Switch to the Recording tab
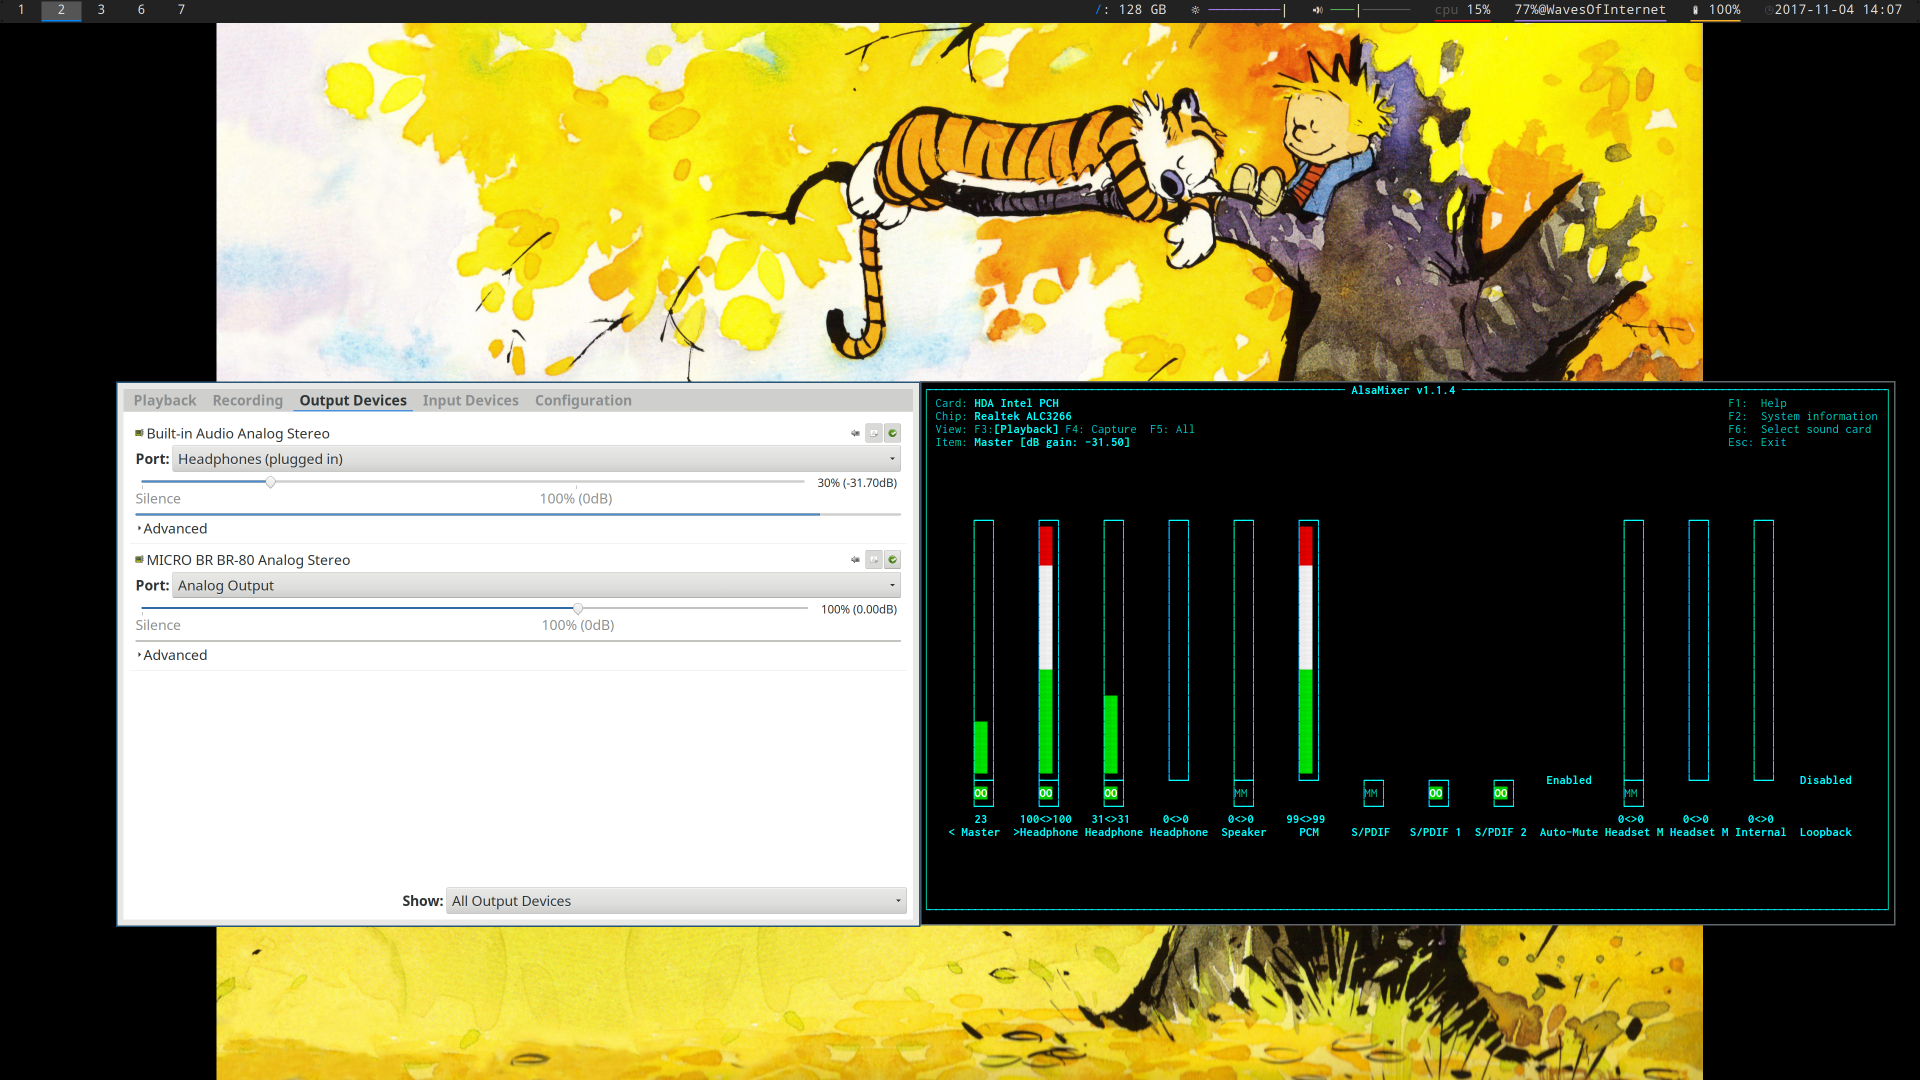This screenshot has height=1080, width=1920. point(247,400)
